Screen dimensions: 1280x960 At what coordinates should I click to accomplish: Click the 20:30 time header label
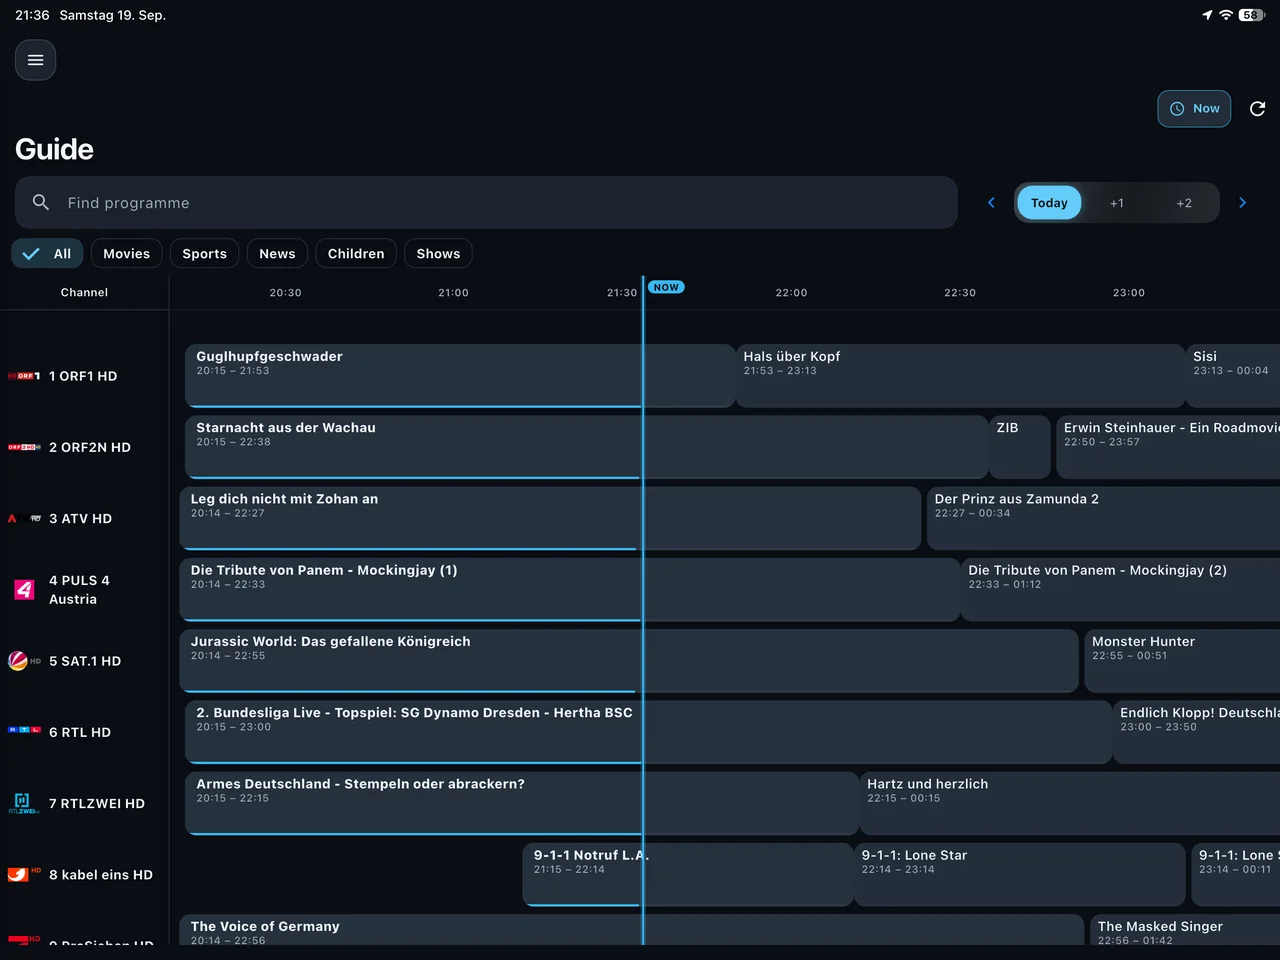point(285,293)
